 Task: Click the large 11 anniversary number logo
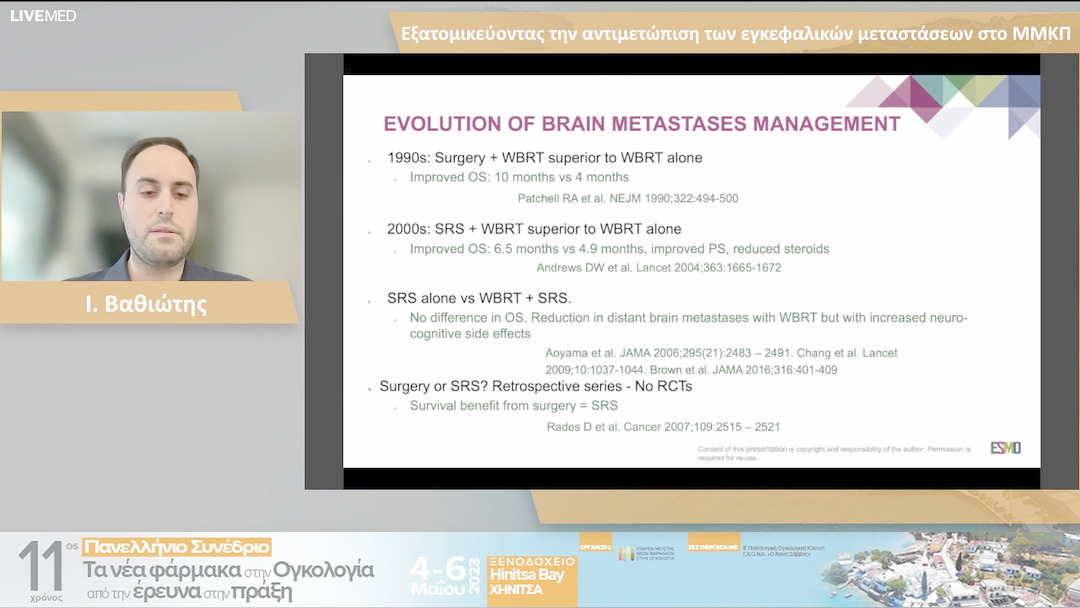(x=41, y=570)
